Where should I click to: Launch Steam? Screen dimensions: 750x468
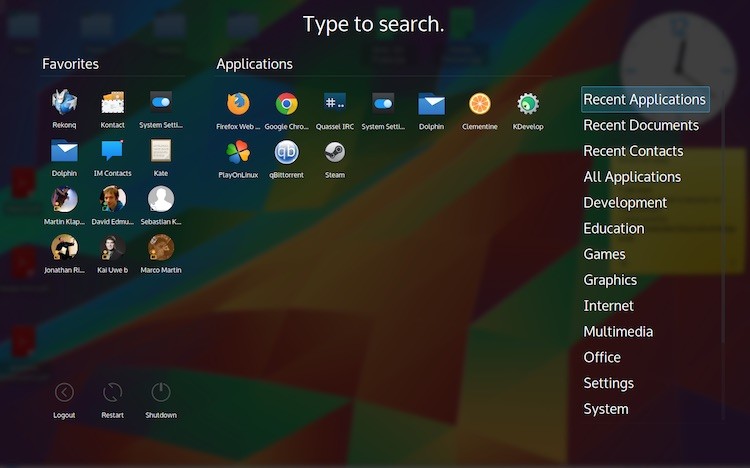(335, 159)
